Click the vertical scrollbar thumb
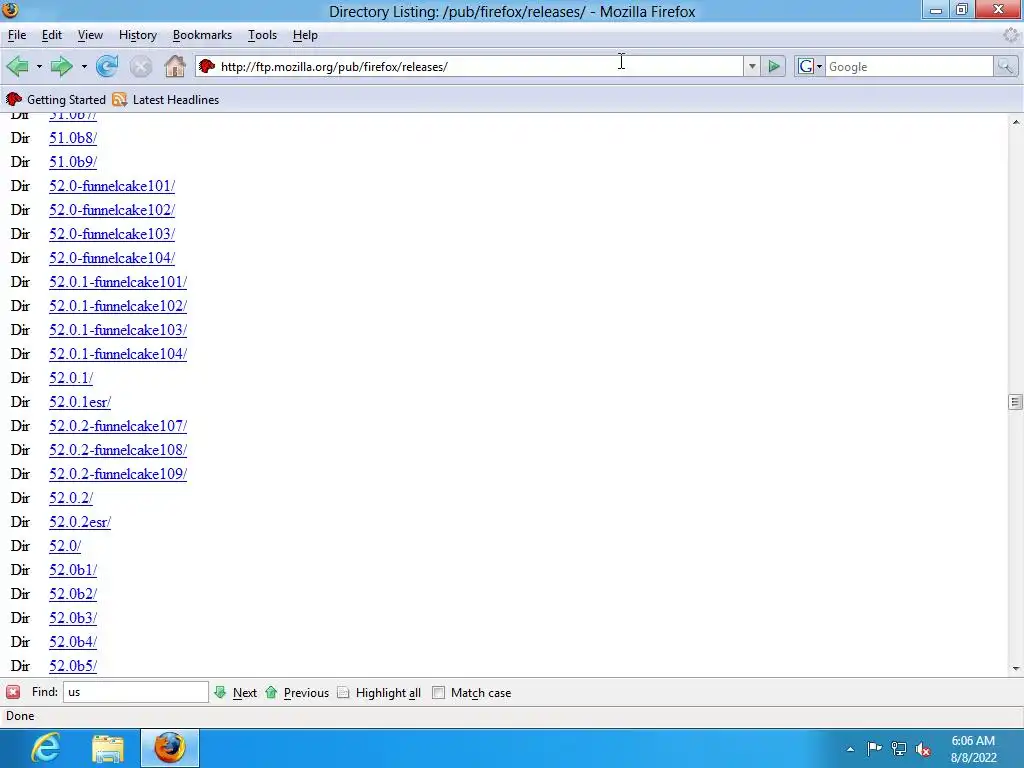 point(1015,402)
